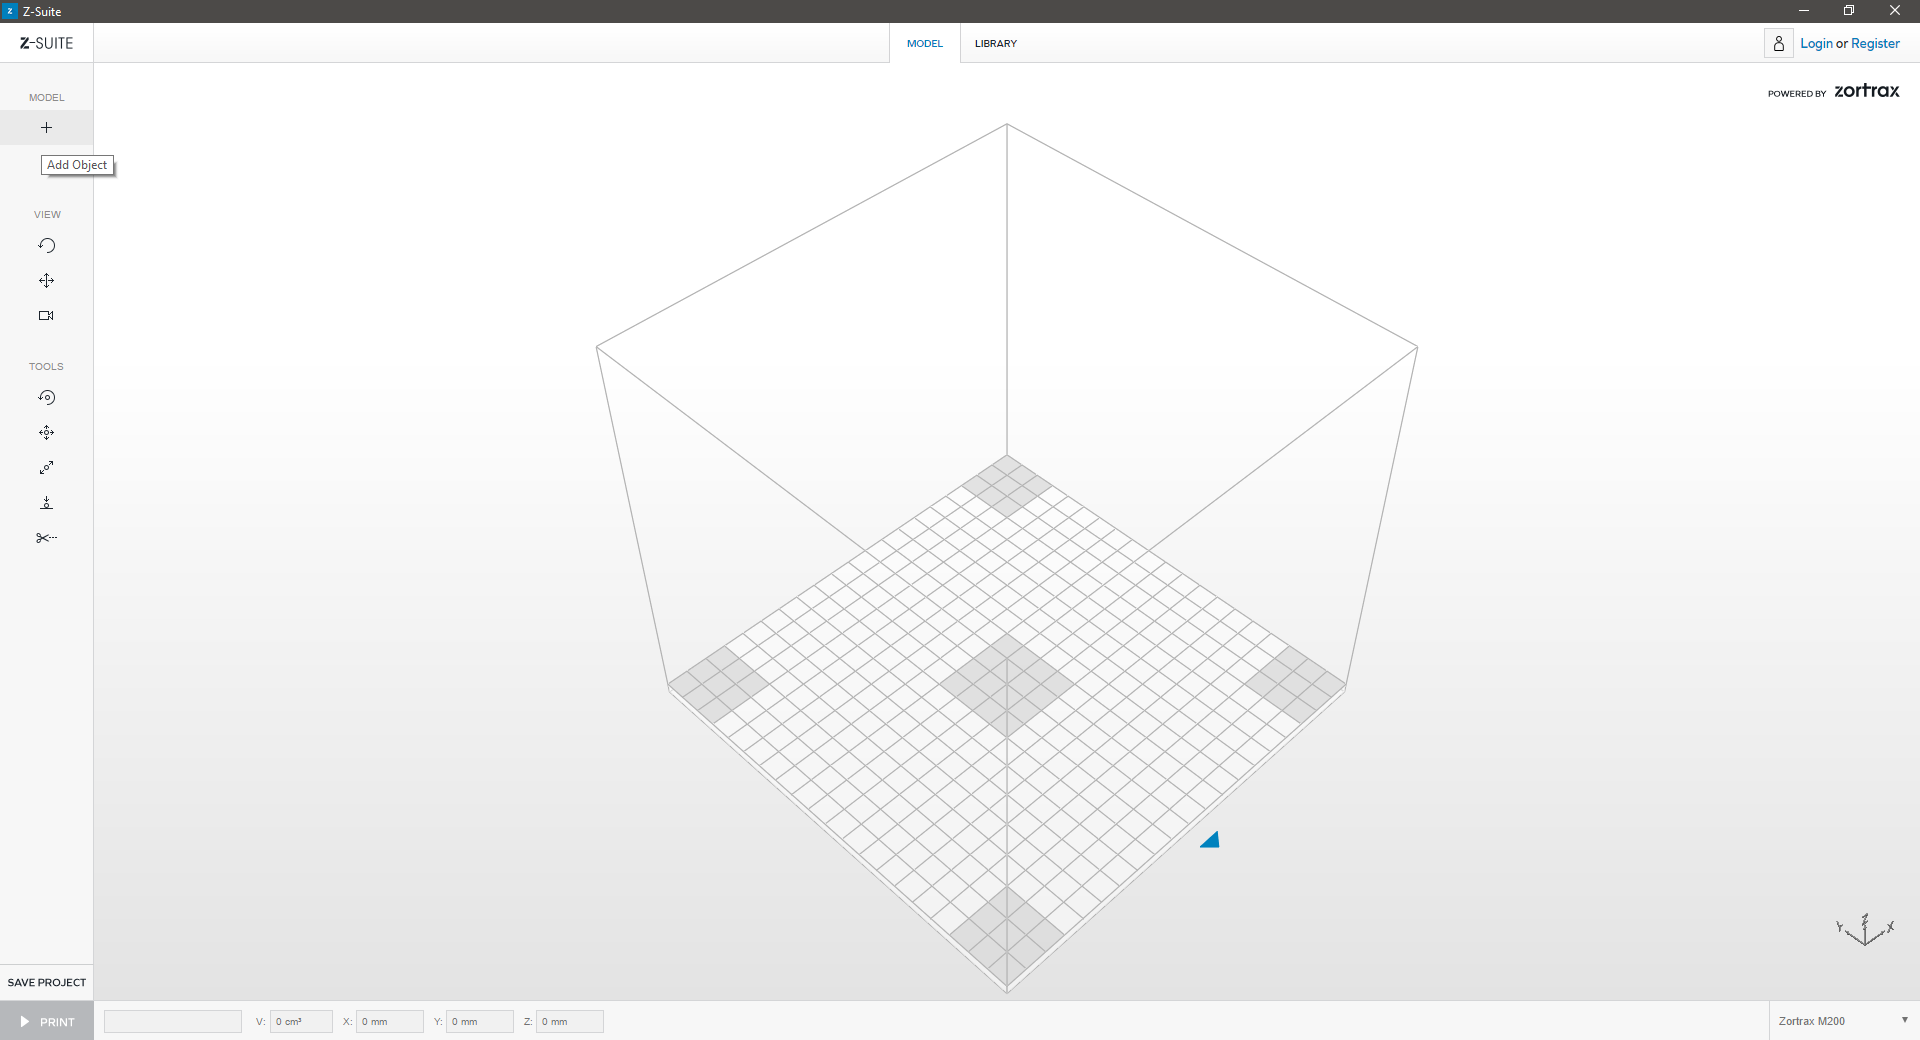
Task: Click the Add Object plus icon
Action: pos(46,128)
